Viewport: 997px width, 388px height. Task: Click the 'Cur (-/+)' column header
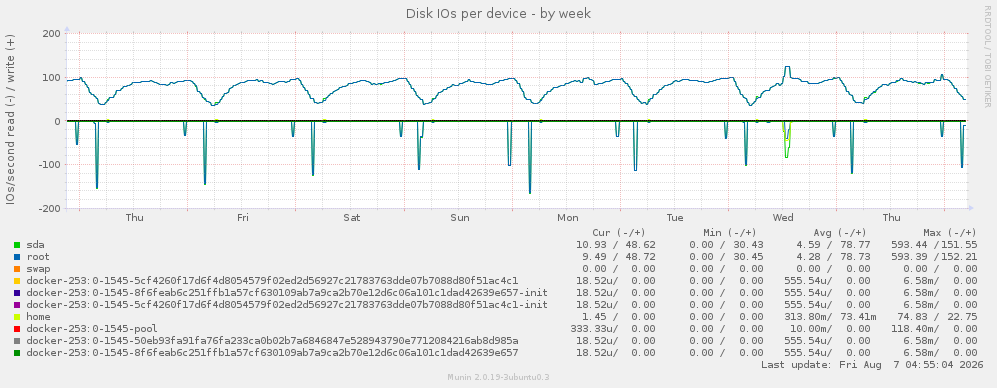619,233
